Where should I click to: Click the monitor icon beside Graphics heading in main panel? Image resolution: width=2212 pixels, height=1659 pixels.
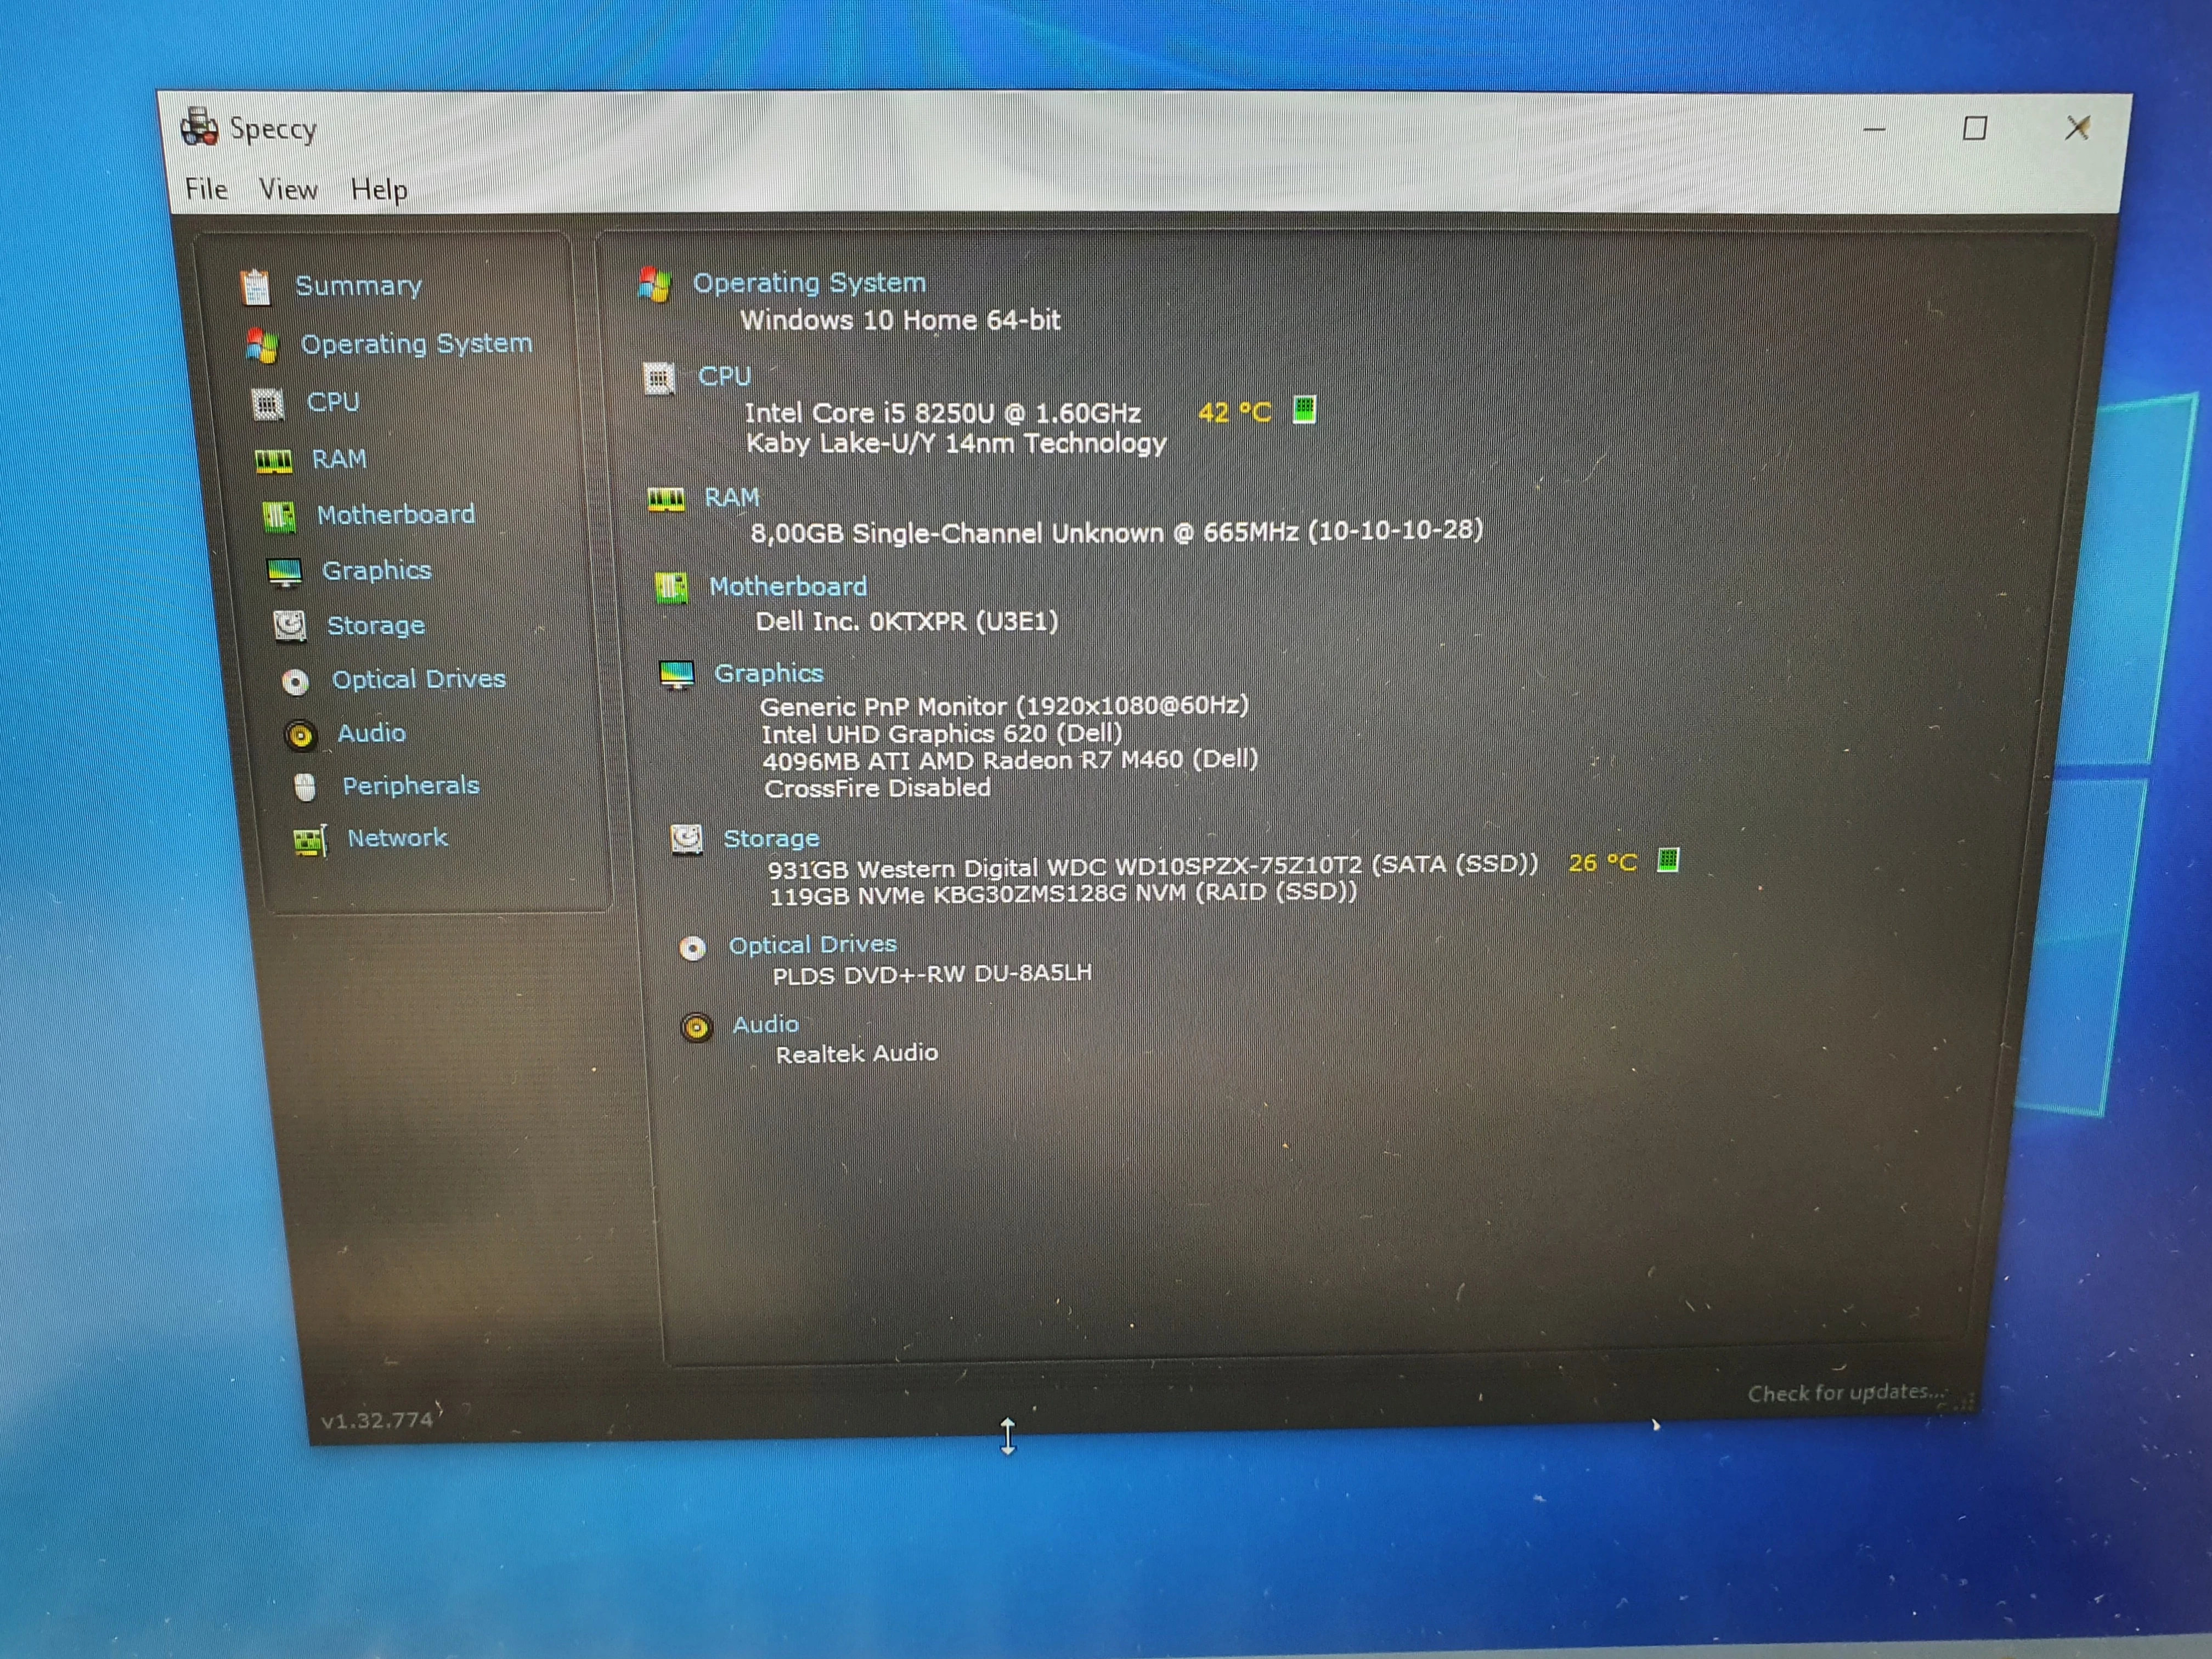(x=677, y=675)
